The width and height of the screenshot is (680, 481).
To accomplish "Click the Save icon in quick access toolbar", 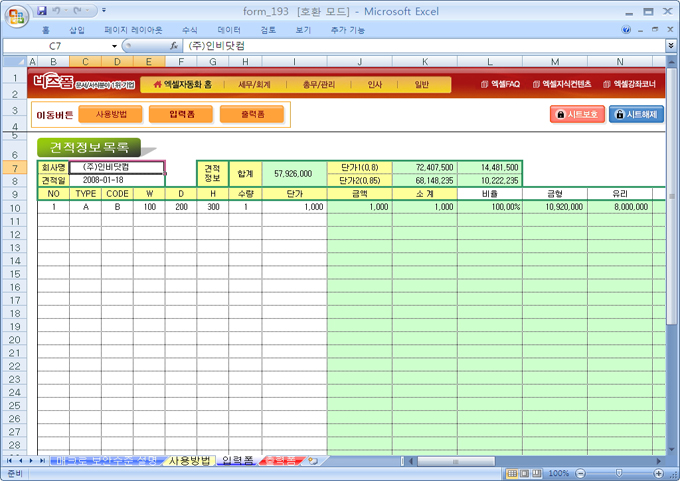I will pyautogui.click(x=41, y=11).
